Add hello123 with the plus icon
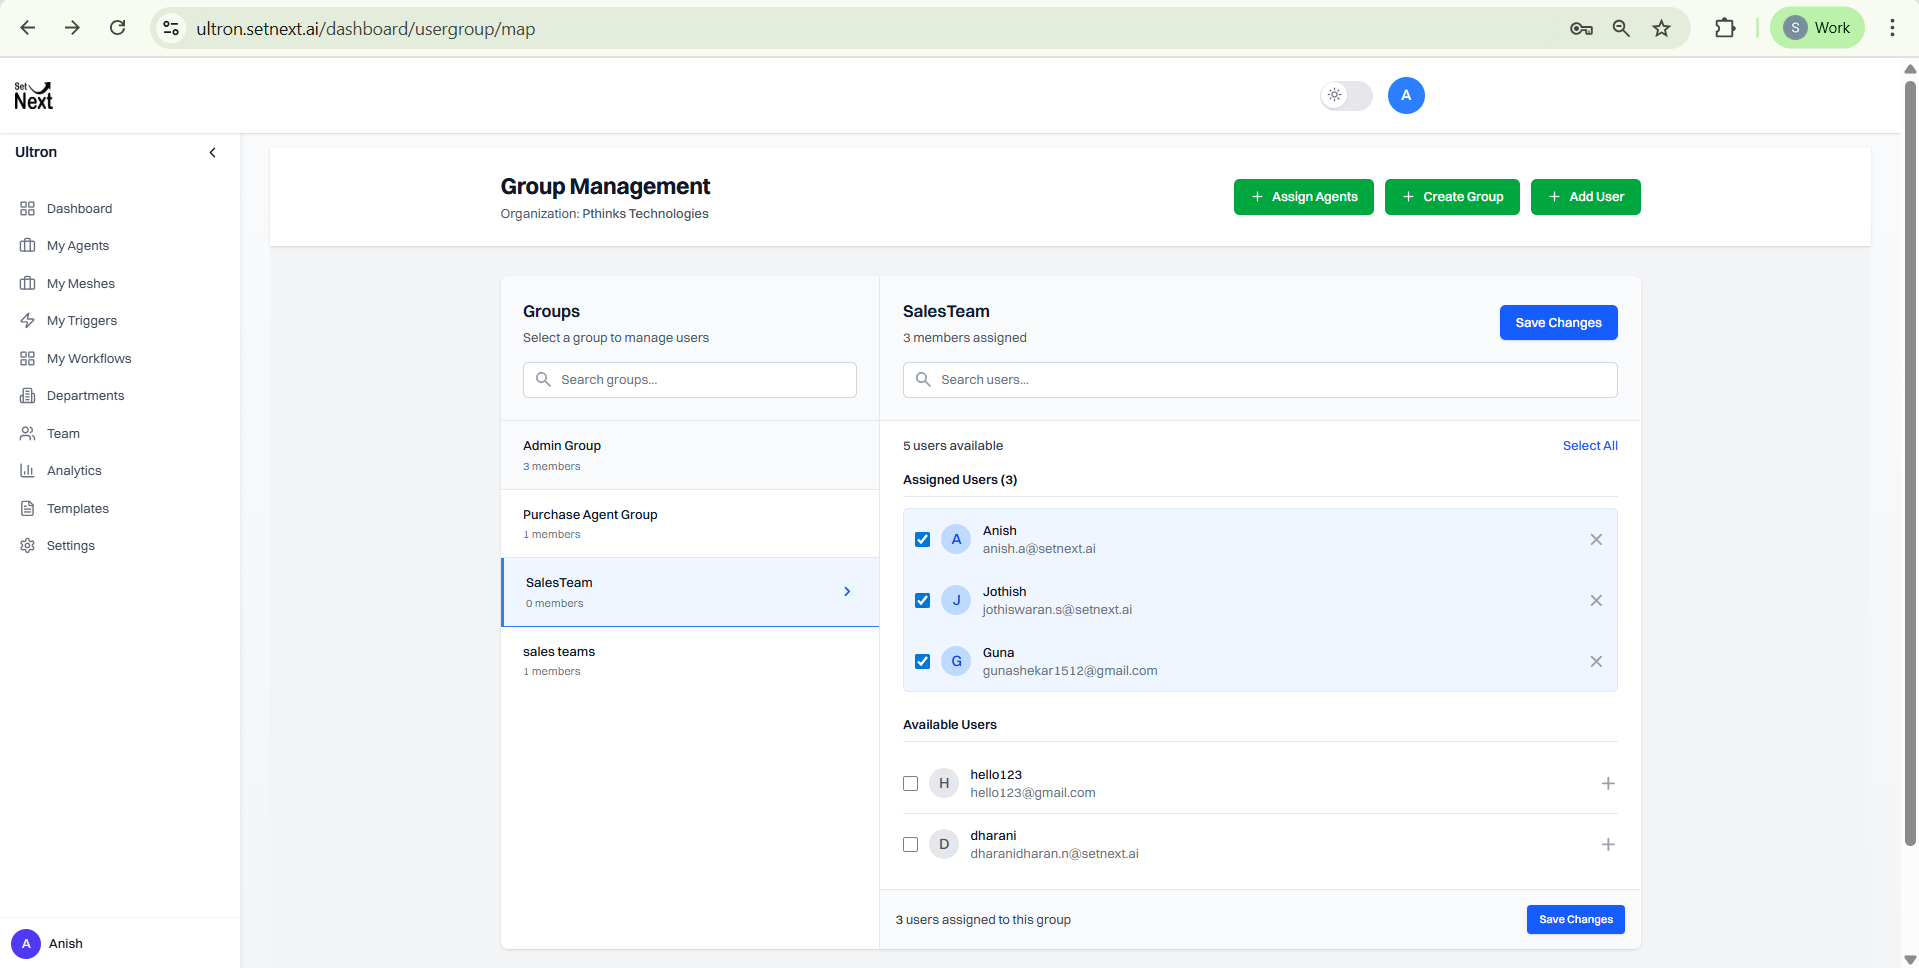 [1608, 784]
